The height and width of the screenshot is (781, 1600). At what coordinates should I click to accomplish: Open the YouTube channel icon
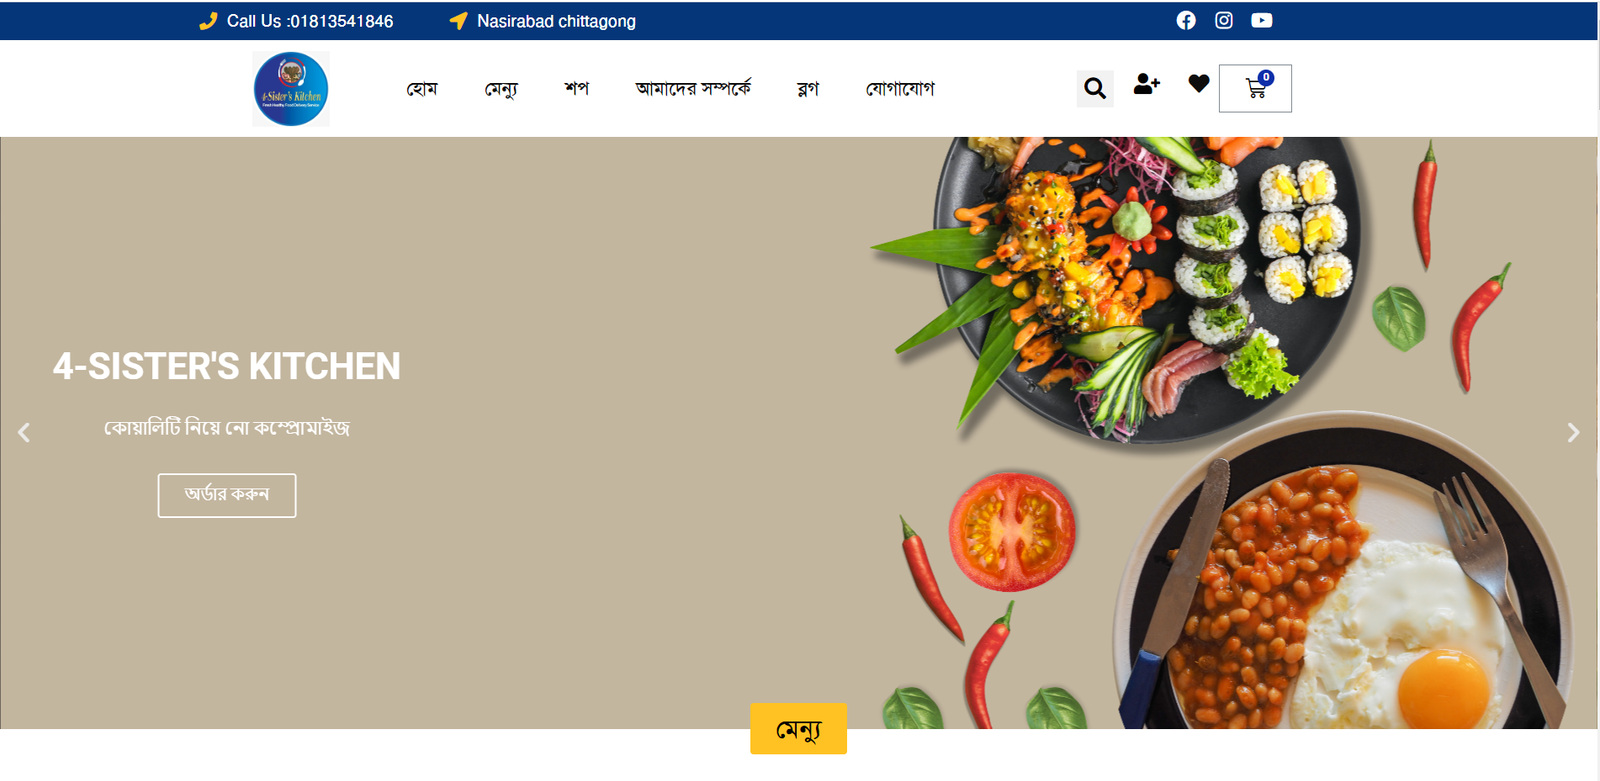point(1262,20)
